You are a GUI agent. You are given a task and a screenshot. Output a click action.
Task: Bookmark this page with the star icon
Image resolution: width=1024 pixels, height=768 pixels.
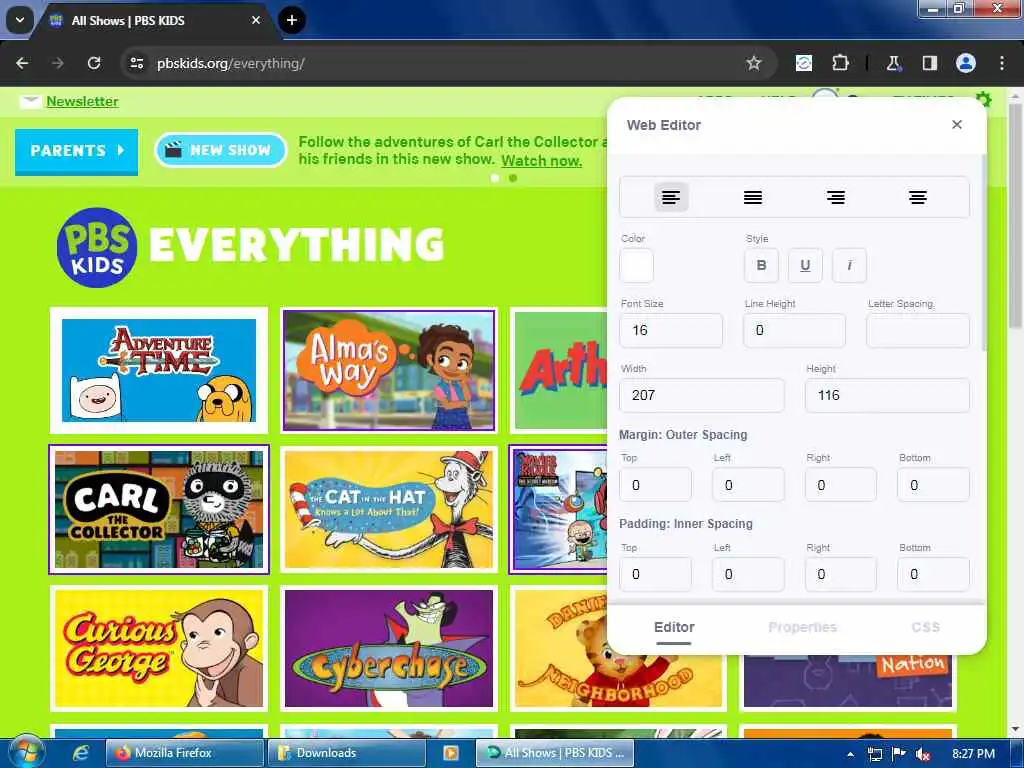click(x=754, y=63)
